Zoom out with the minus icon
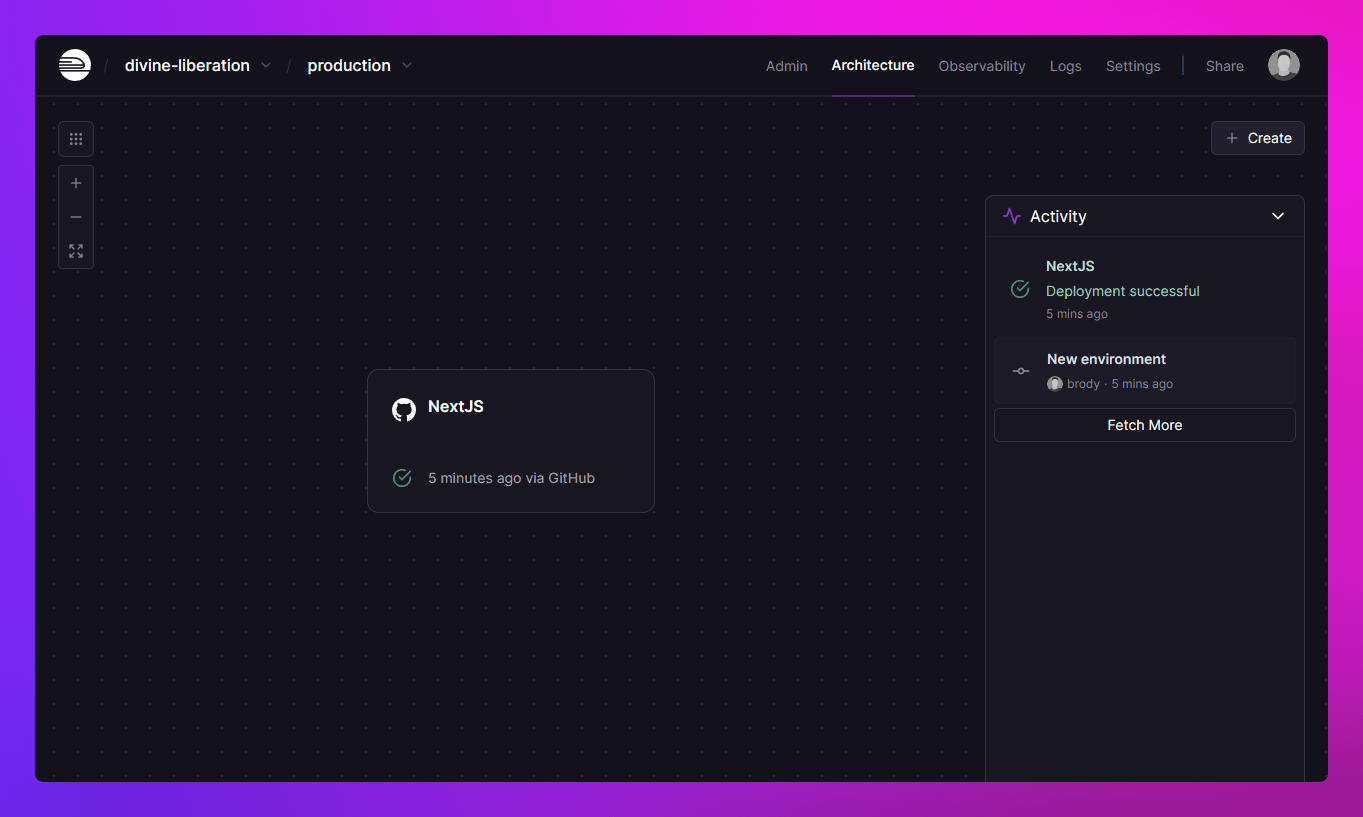Image resolution: width=1363 pixels, height=817 pixels. pos(76,217)
